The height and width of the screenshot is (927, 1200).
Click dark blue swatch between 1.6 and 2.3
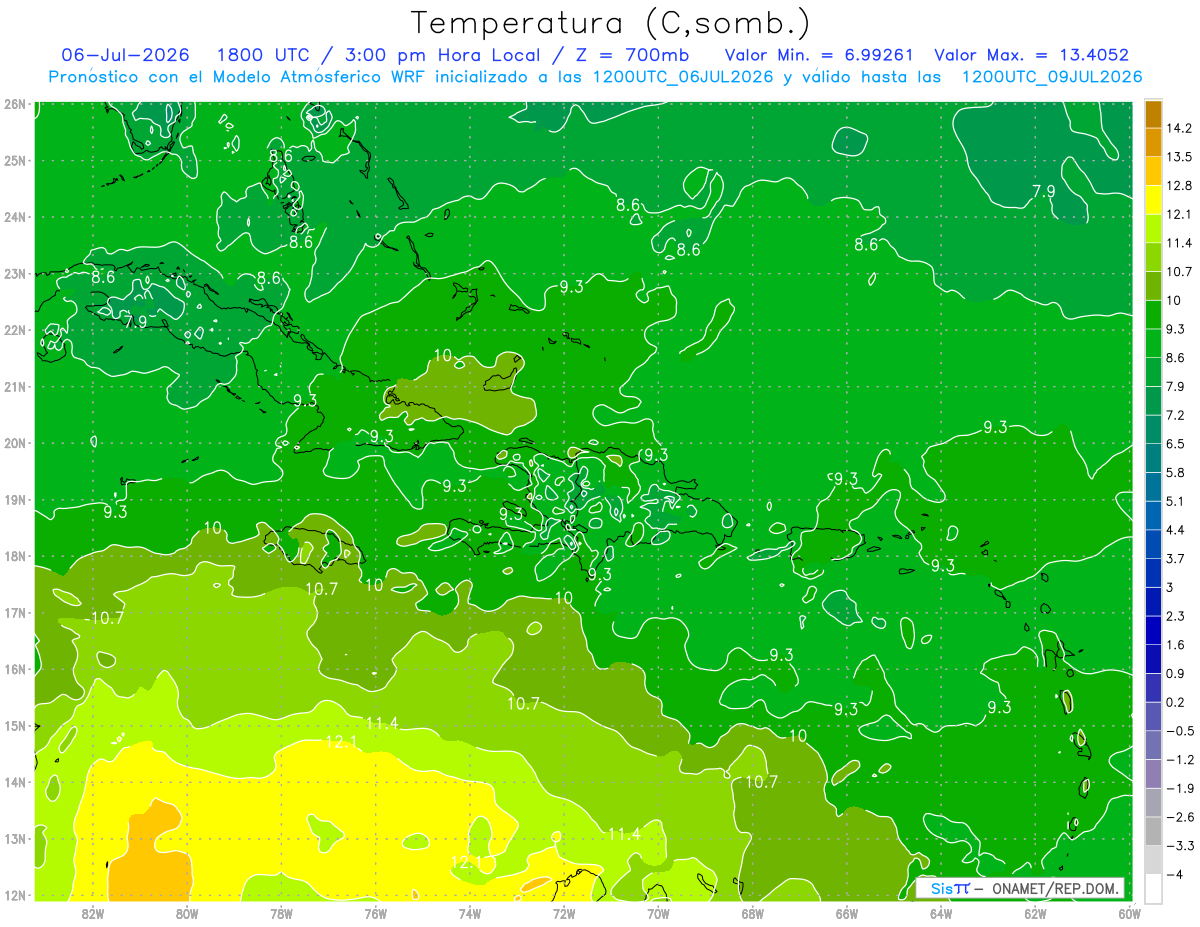tap(1154, 630)
